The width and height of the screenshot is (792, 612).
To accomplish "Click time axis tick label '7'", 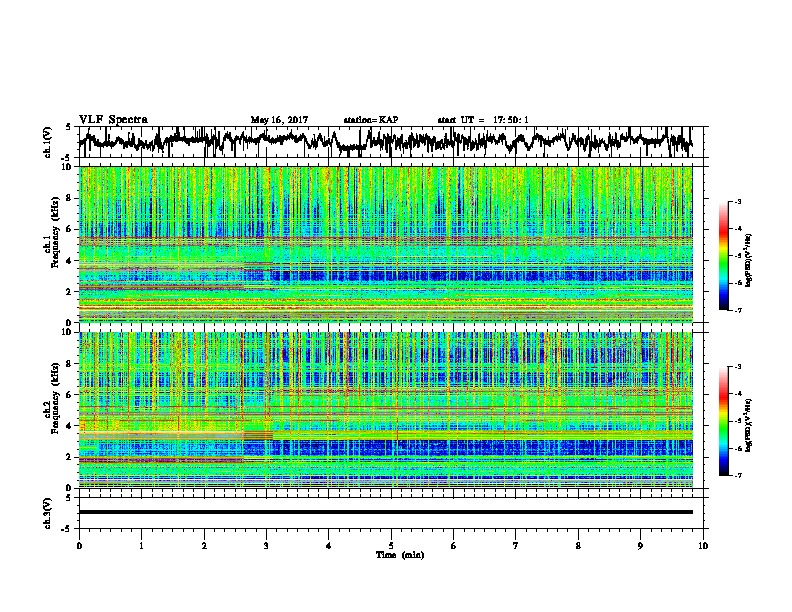I will point(516,546).
